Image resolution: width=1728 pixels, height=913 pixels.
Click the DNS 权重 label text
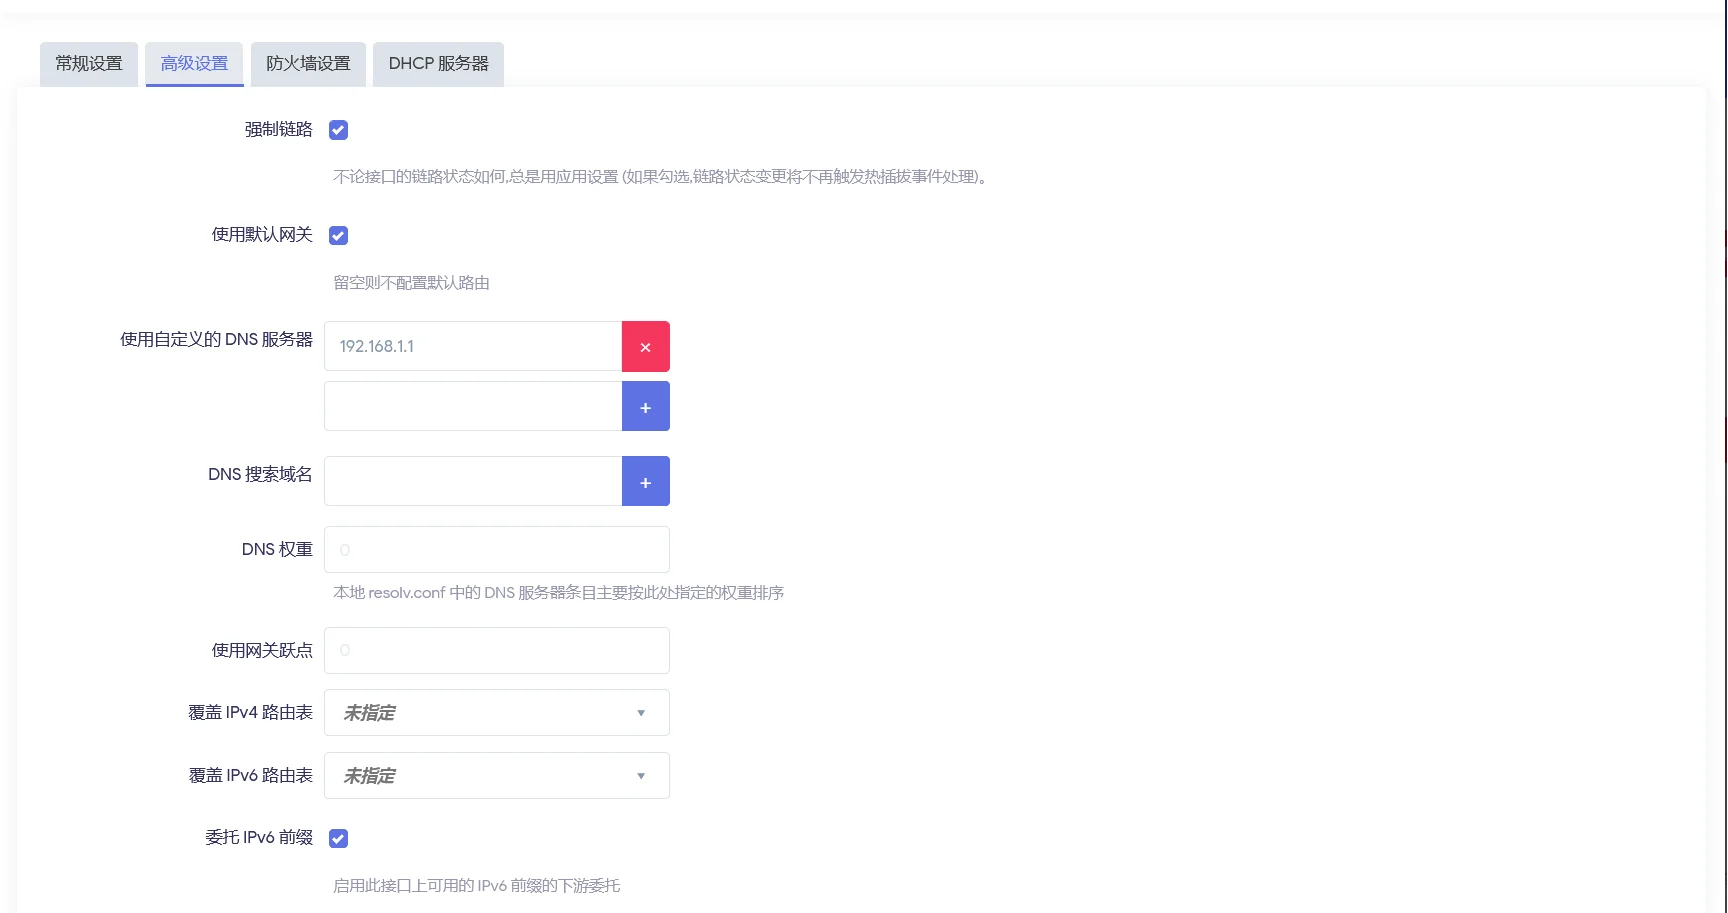point(277,549)
